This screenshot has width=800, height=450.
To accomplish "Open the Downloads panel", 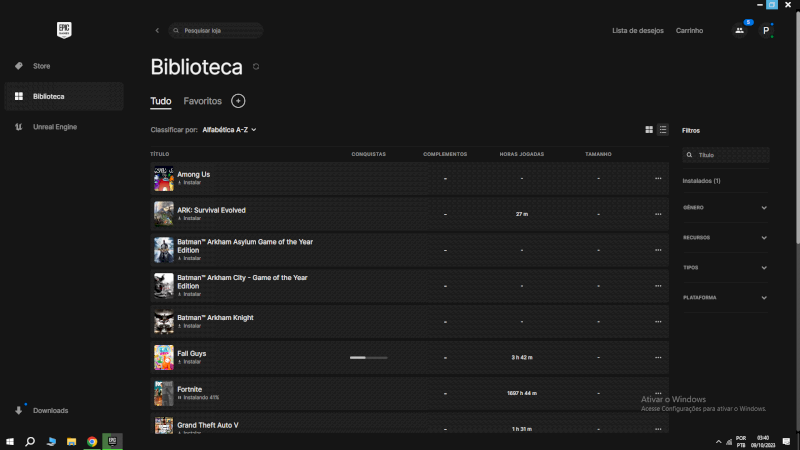I will 50,410.
